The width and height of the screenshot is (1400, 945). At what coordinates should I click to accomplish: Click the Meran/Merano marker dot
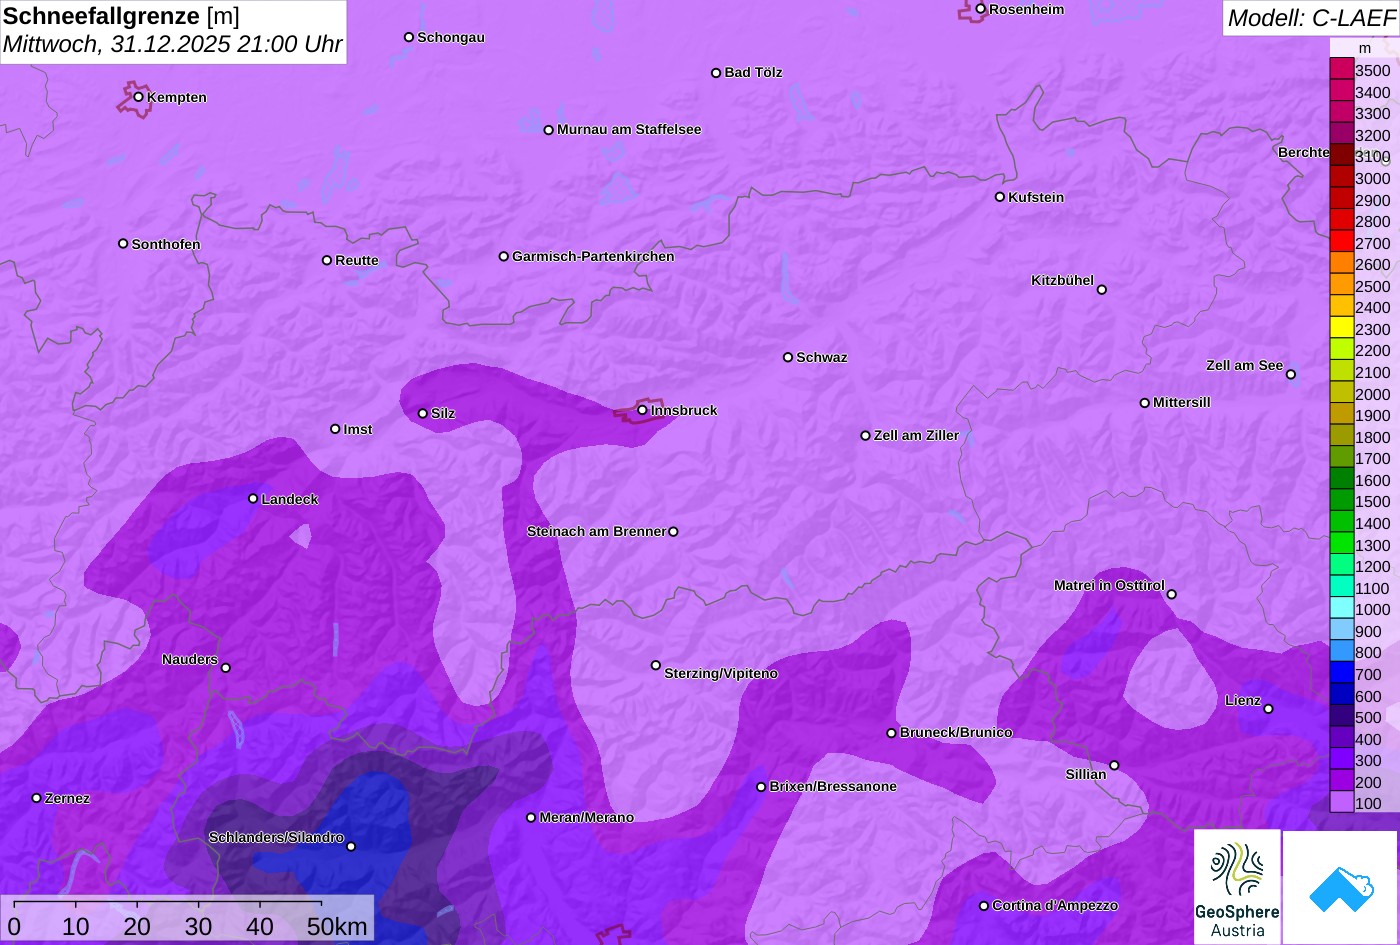click(x=531, y=817)
